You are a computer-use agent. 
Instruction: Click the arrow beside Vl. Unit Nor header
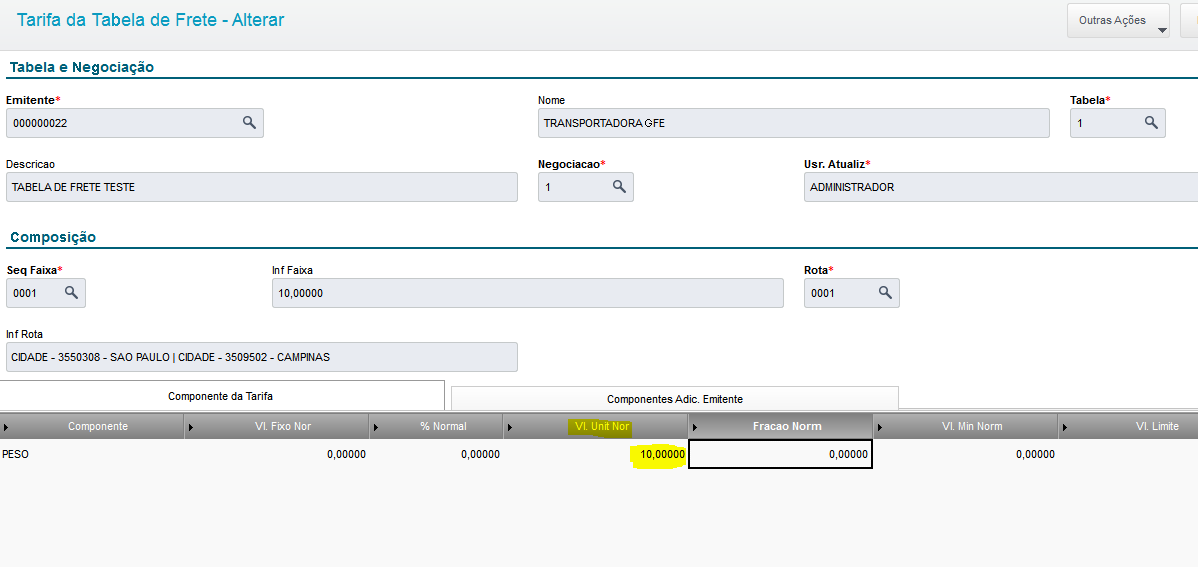[x=510, y=427]
